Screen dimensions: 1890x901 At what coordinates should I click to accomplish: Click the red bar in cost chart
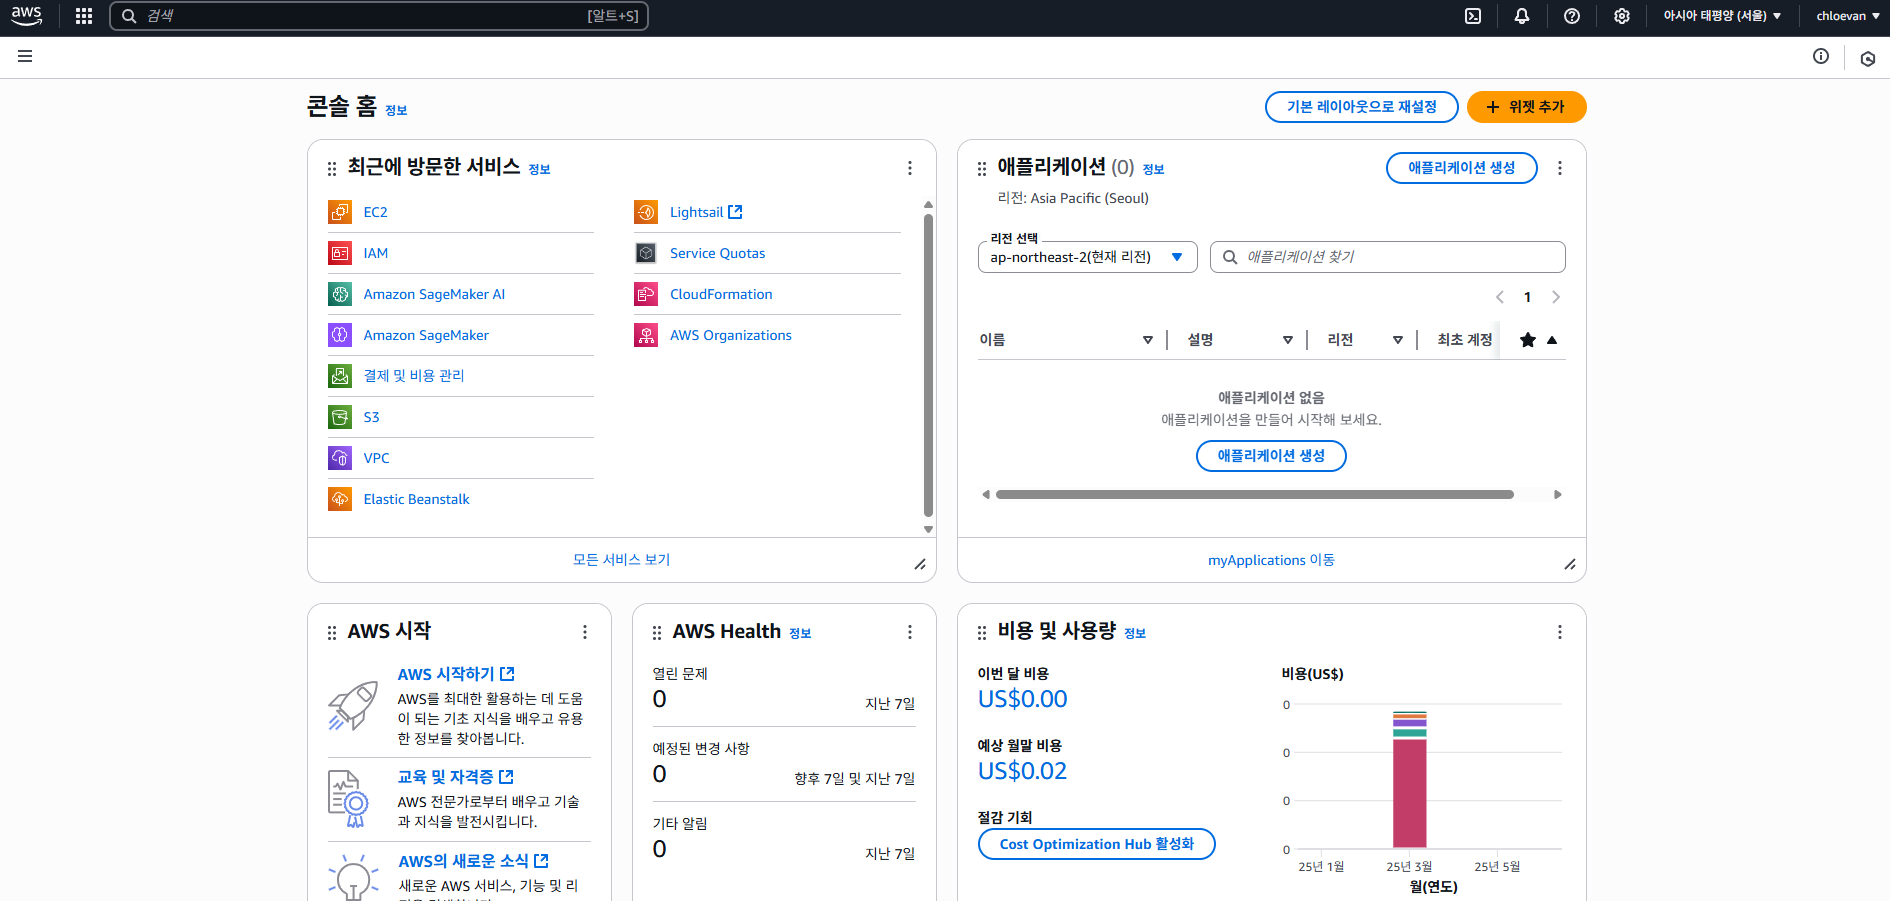click(x=1410, y=793)
